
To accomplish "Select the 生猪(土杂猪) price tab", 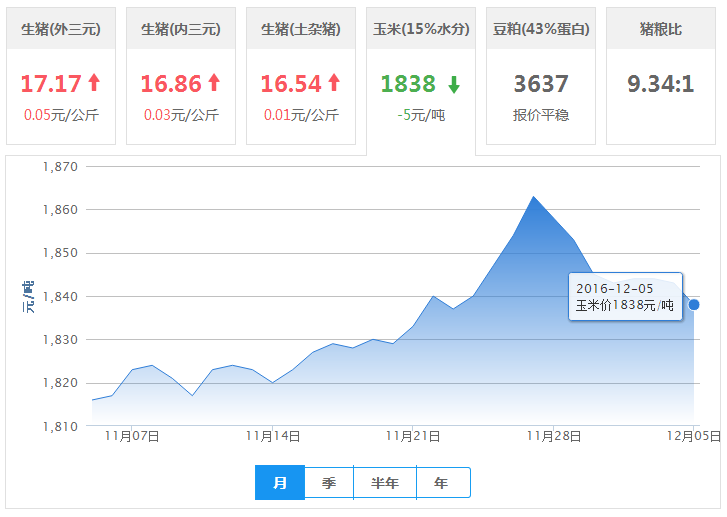I will coord(301,76).
